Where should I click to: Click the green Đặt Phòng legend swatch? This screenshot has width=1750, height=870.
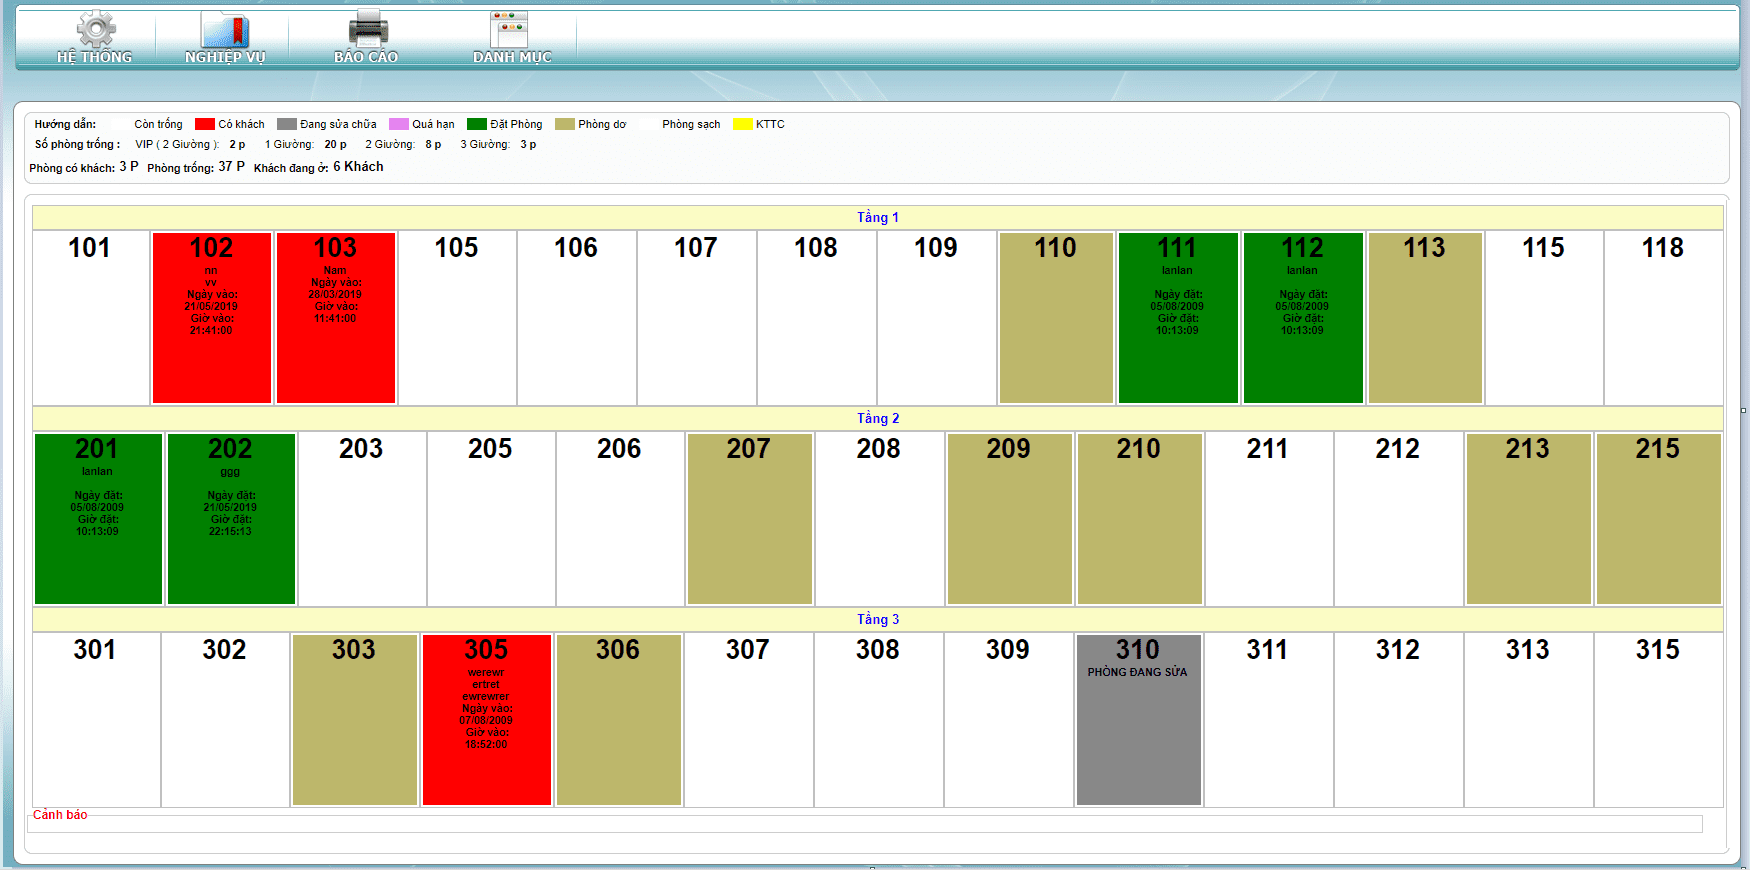[477, 124]
